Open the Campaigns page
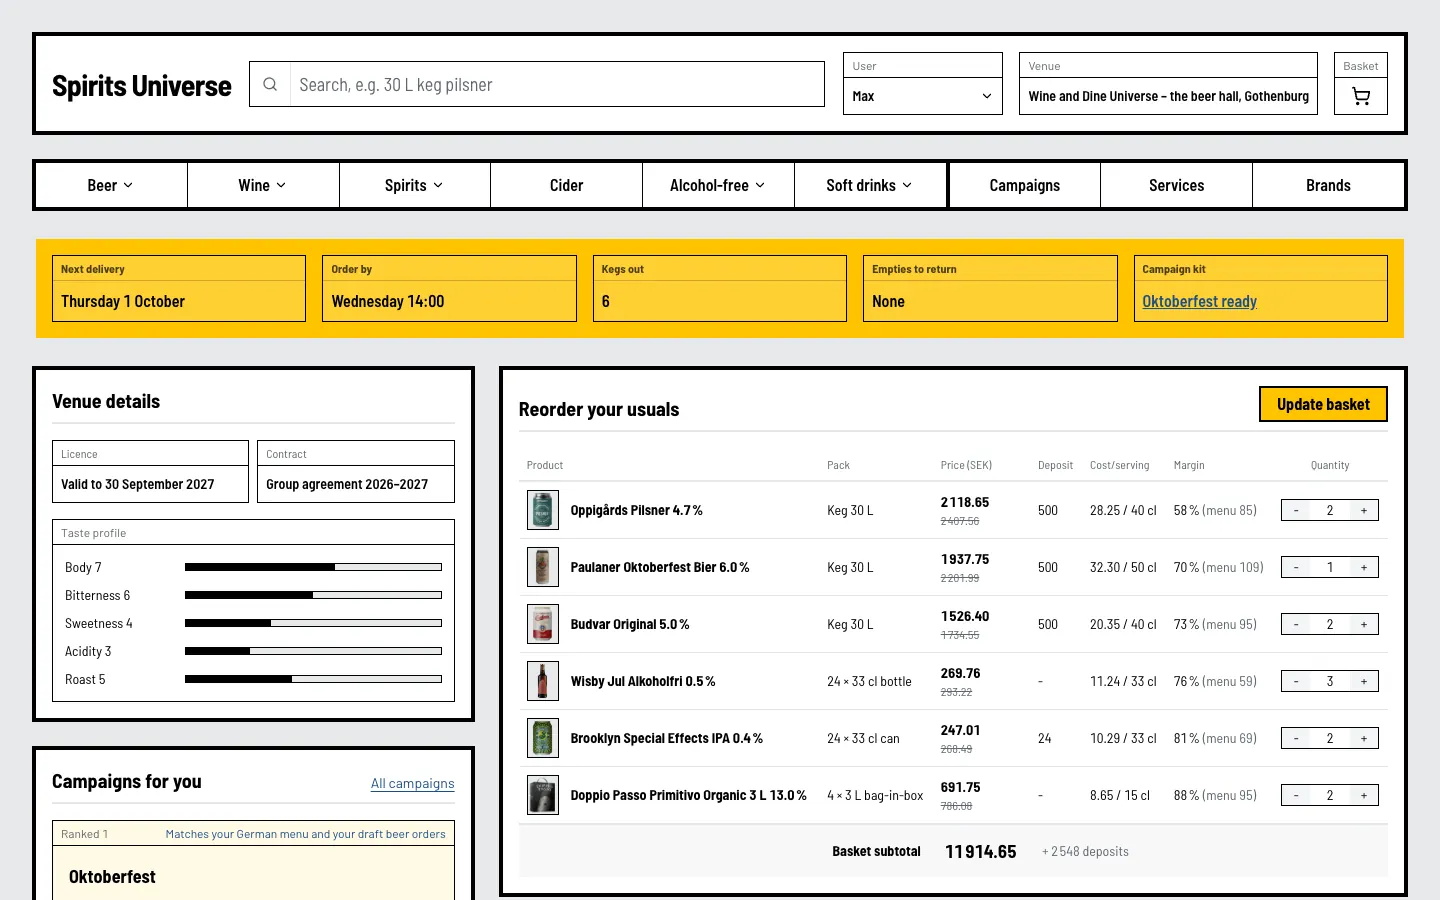The image size is (1440, 900). coord(1025,185)
